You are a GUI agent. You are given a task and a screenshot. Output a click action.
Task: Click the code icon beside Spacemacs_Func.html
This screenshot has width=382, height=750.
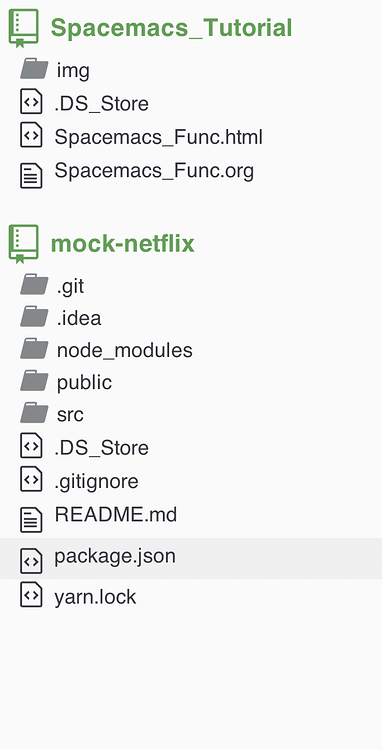[31, 135]
